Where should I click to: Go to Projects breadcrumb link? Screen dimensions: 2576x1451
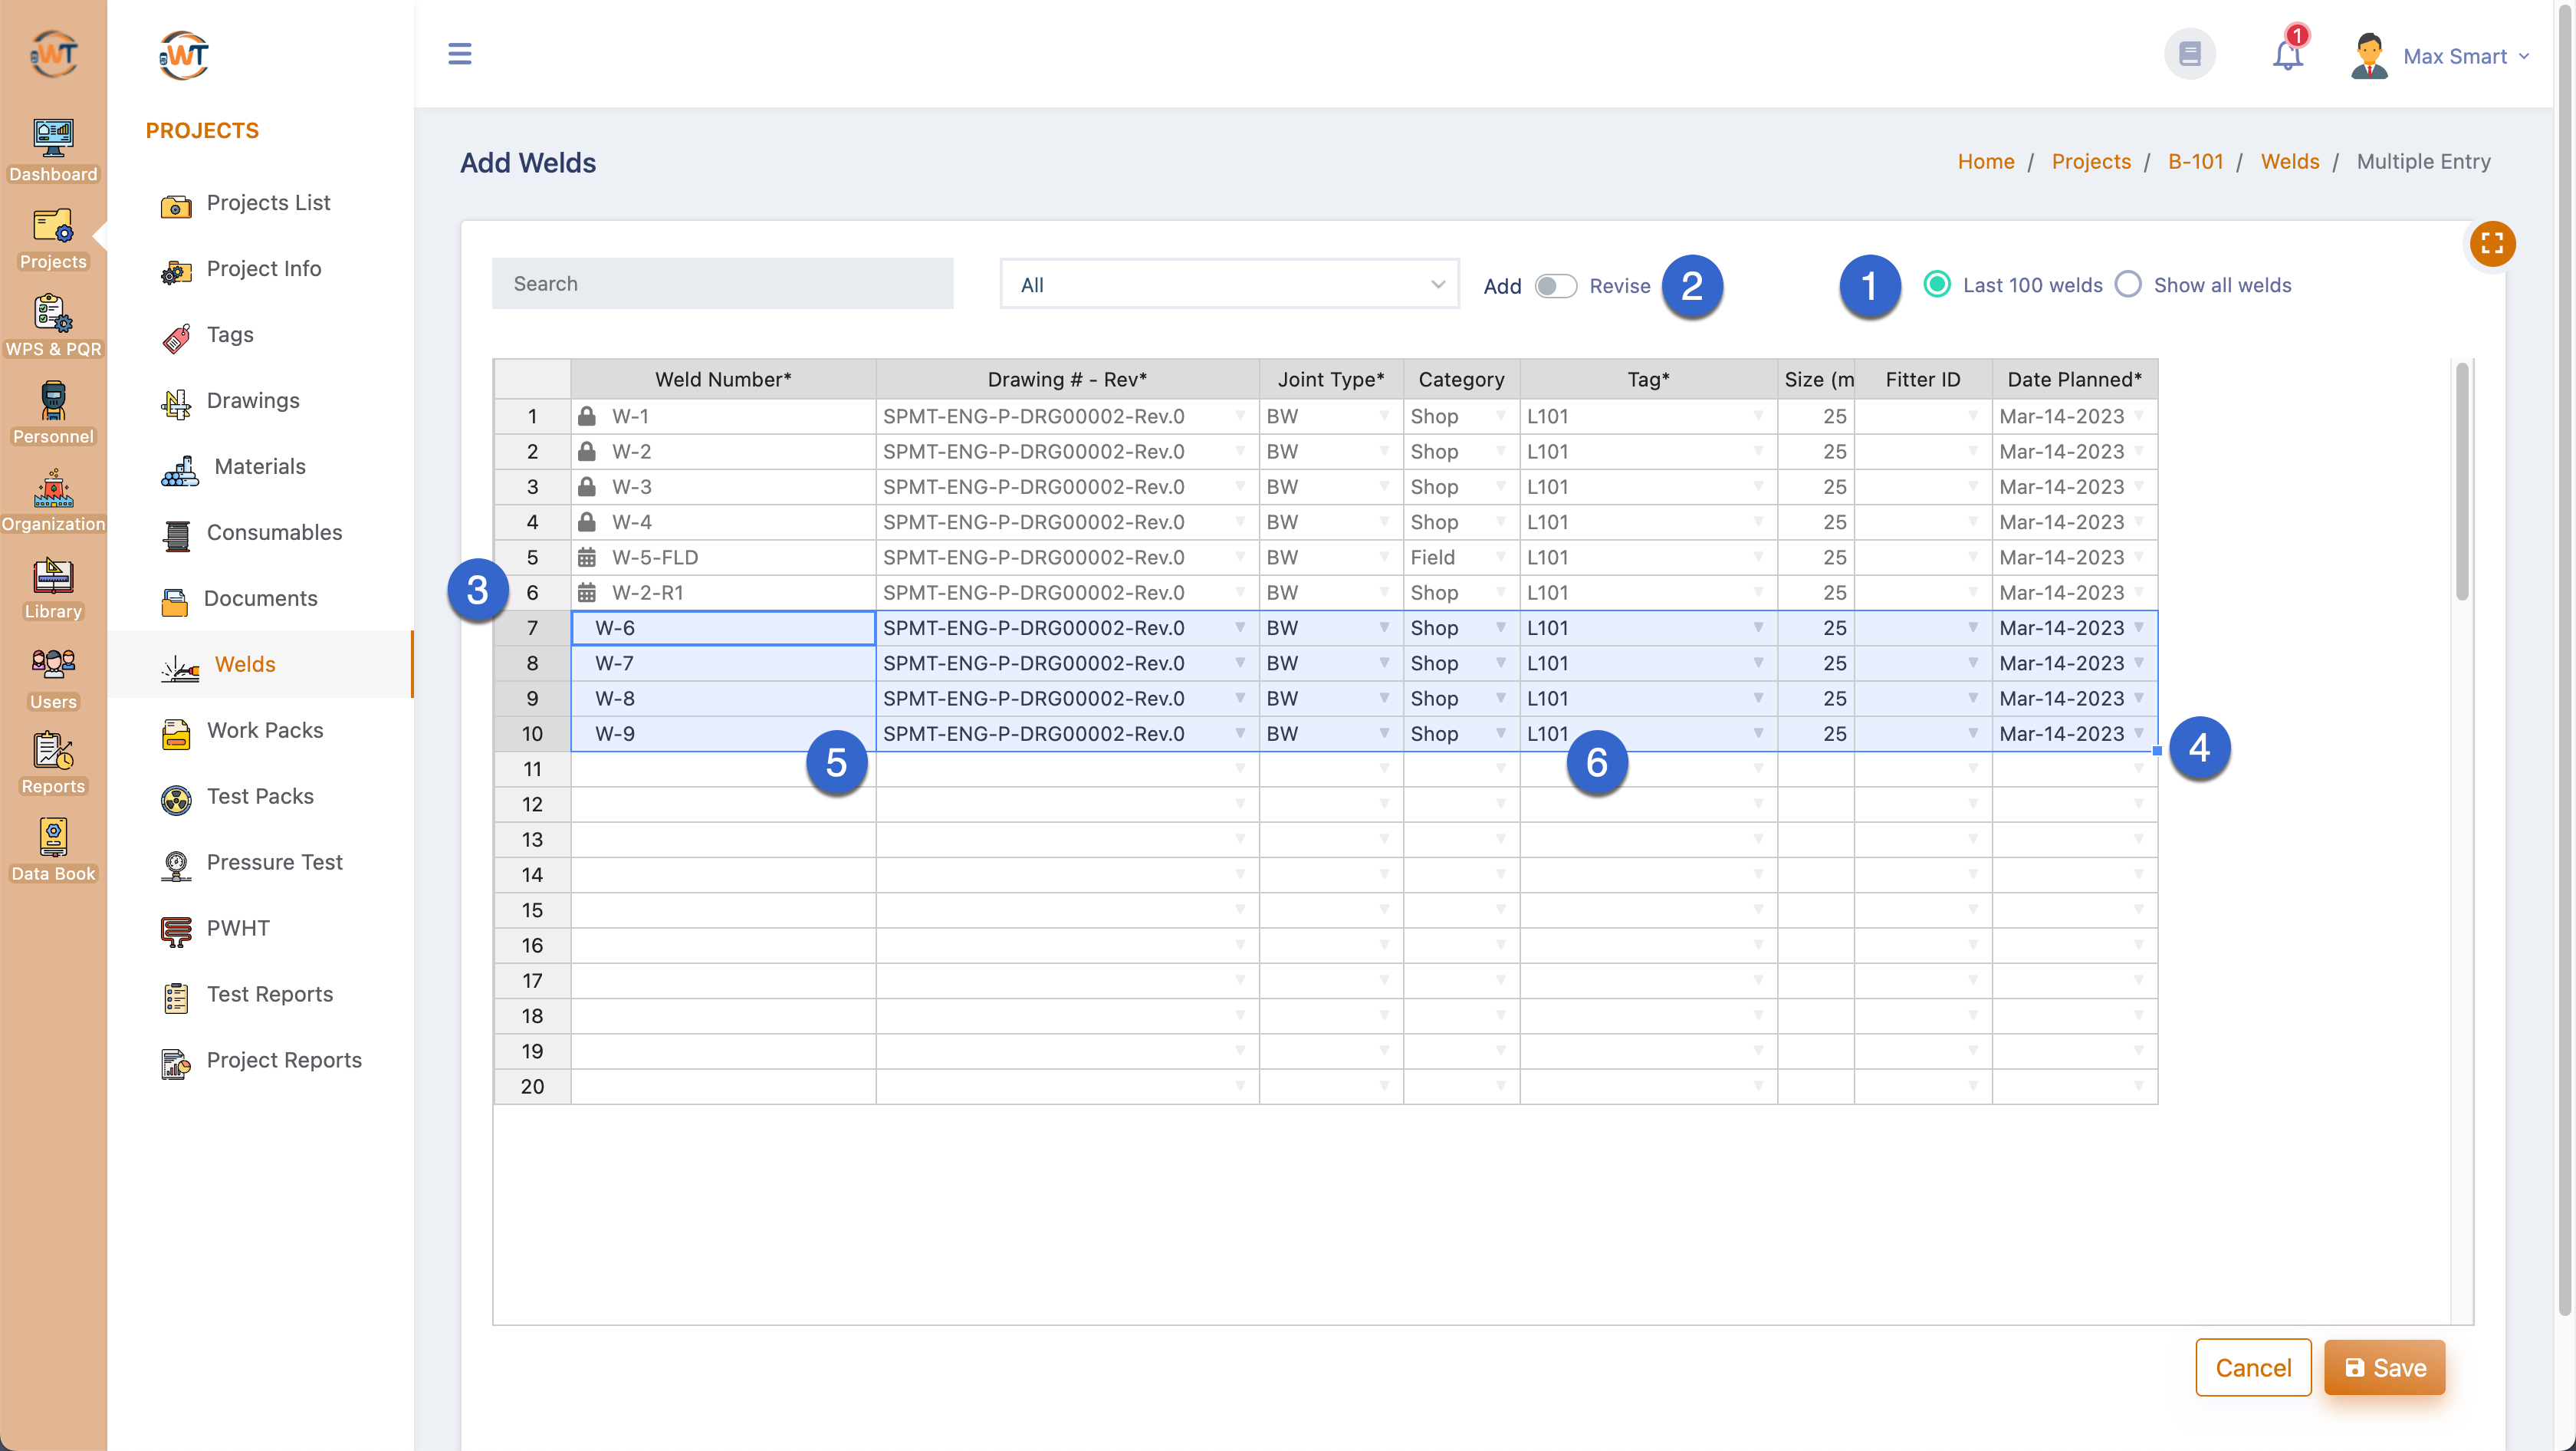2091,162
